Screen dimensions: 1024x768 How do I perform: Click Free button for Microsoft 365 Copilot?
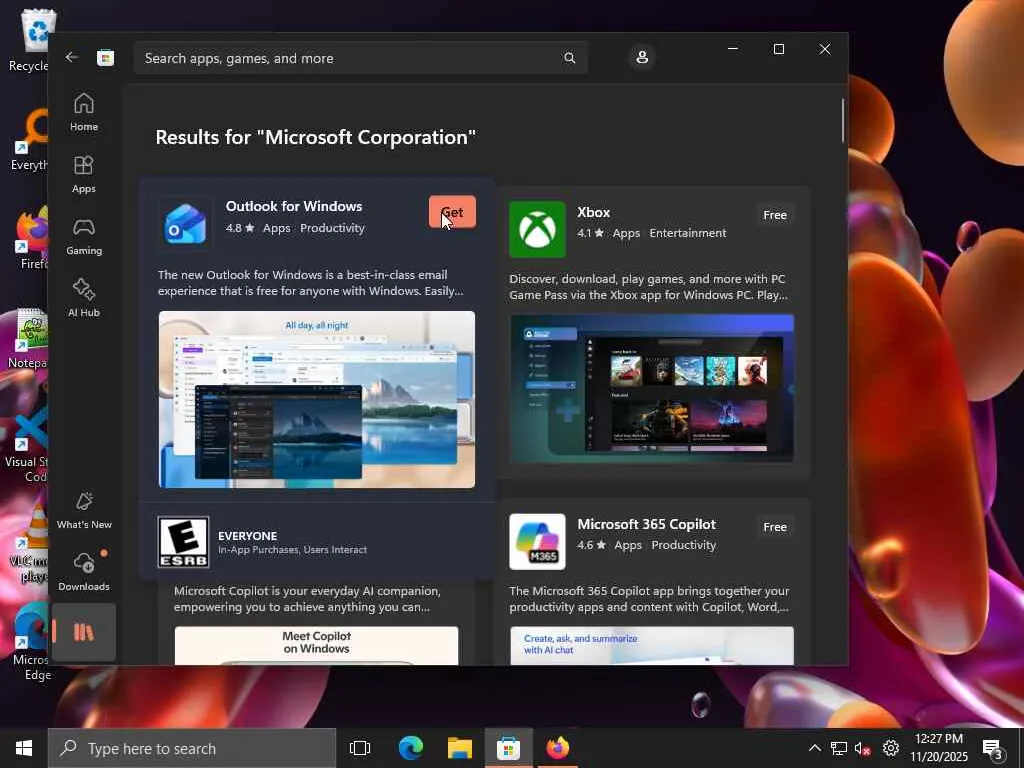point(775,527)
